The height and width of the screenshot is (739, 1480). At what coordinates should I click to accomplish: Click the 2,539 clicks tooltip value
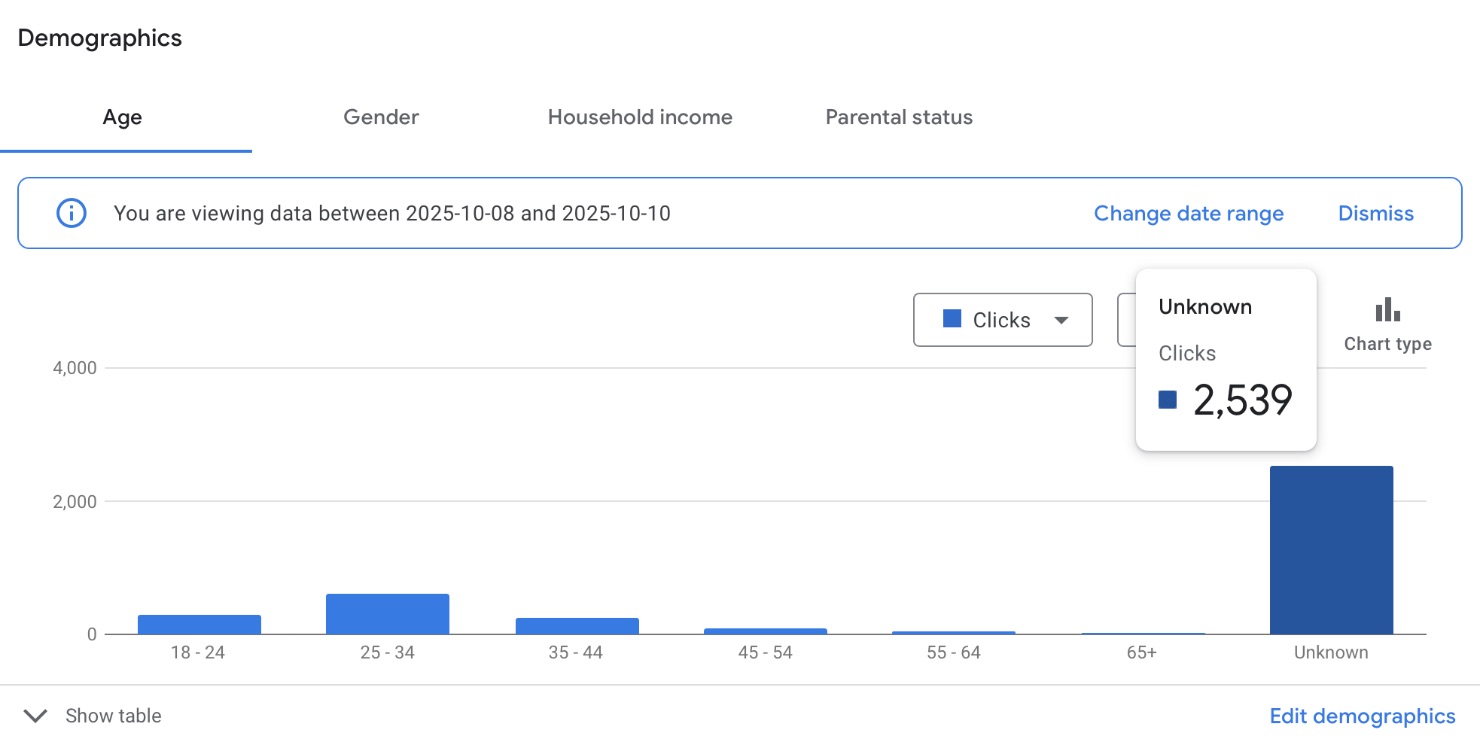1242,401
